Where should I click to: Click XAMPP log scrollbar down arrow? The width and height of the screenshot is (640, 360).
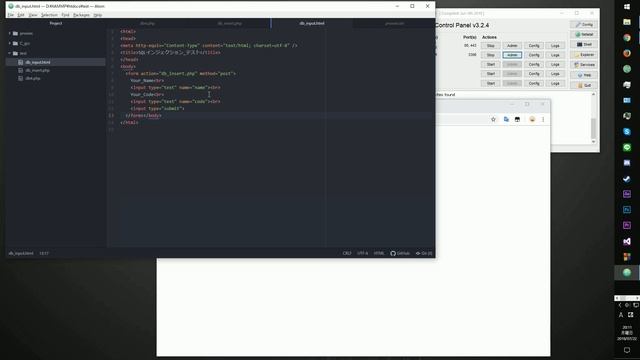(593, 141)
